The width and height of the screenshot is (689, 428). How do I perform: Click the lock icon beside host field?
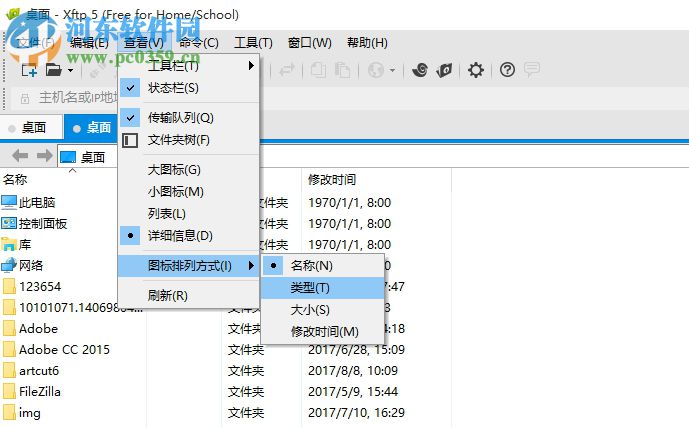click(25, 98)
